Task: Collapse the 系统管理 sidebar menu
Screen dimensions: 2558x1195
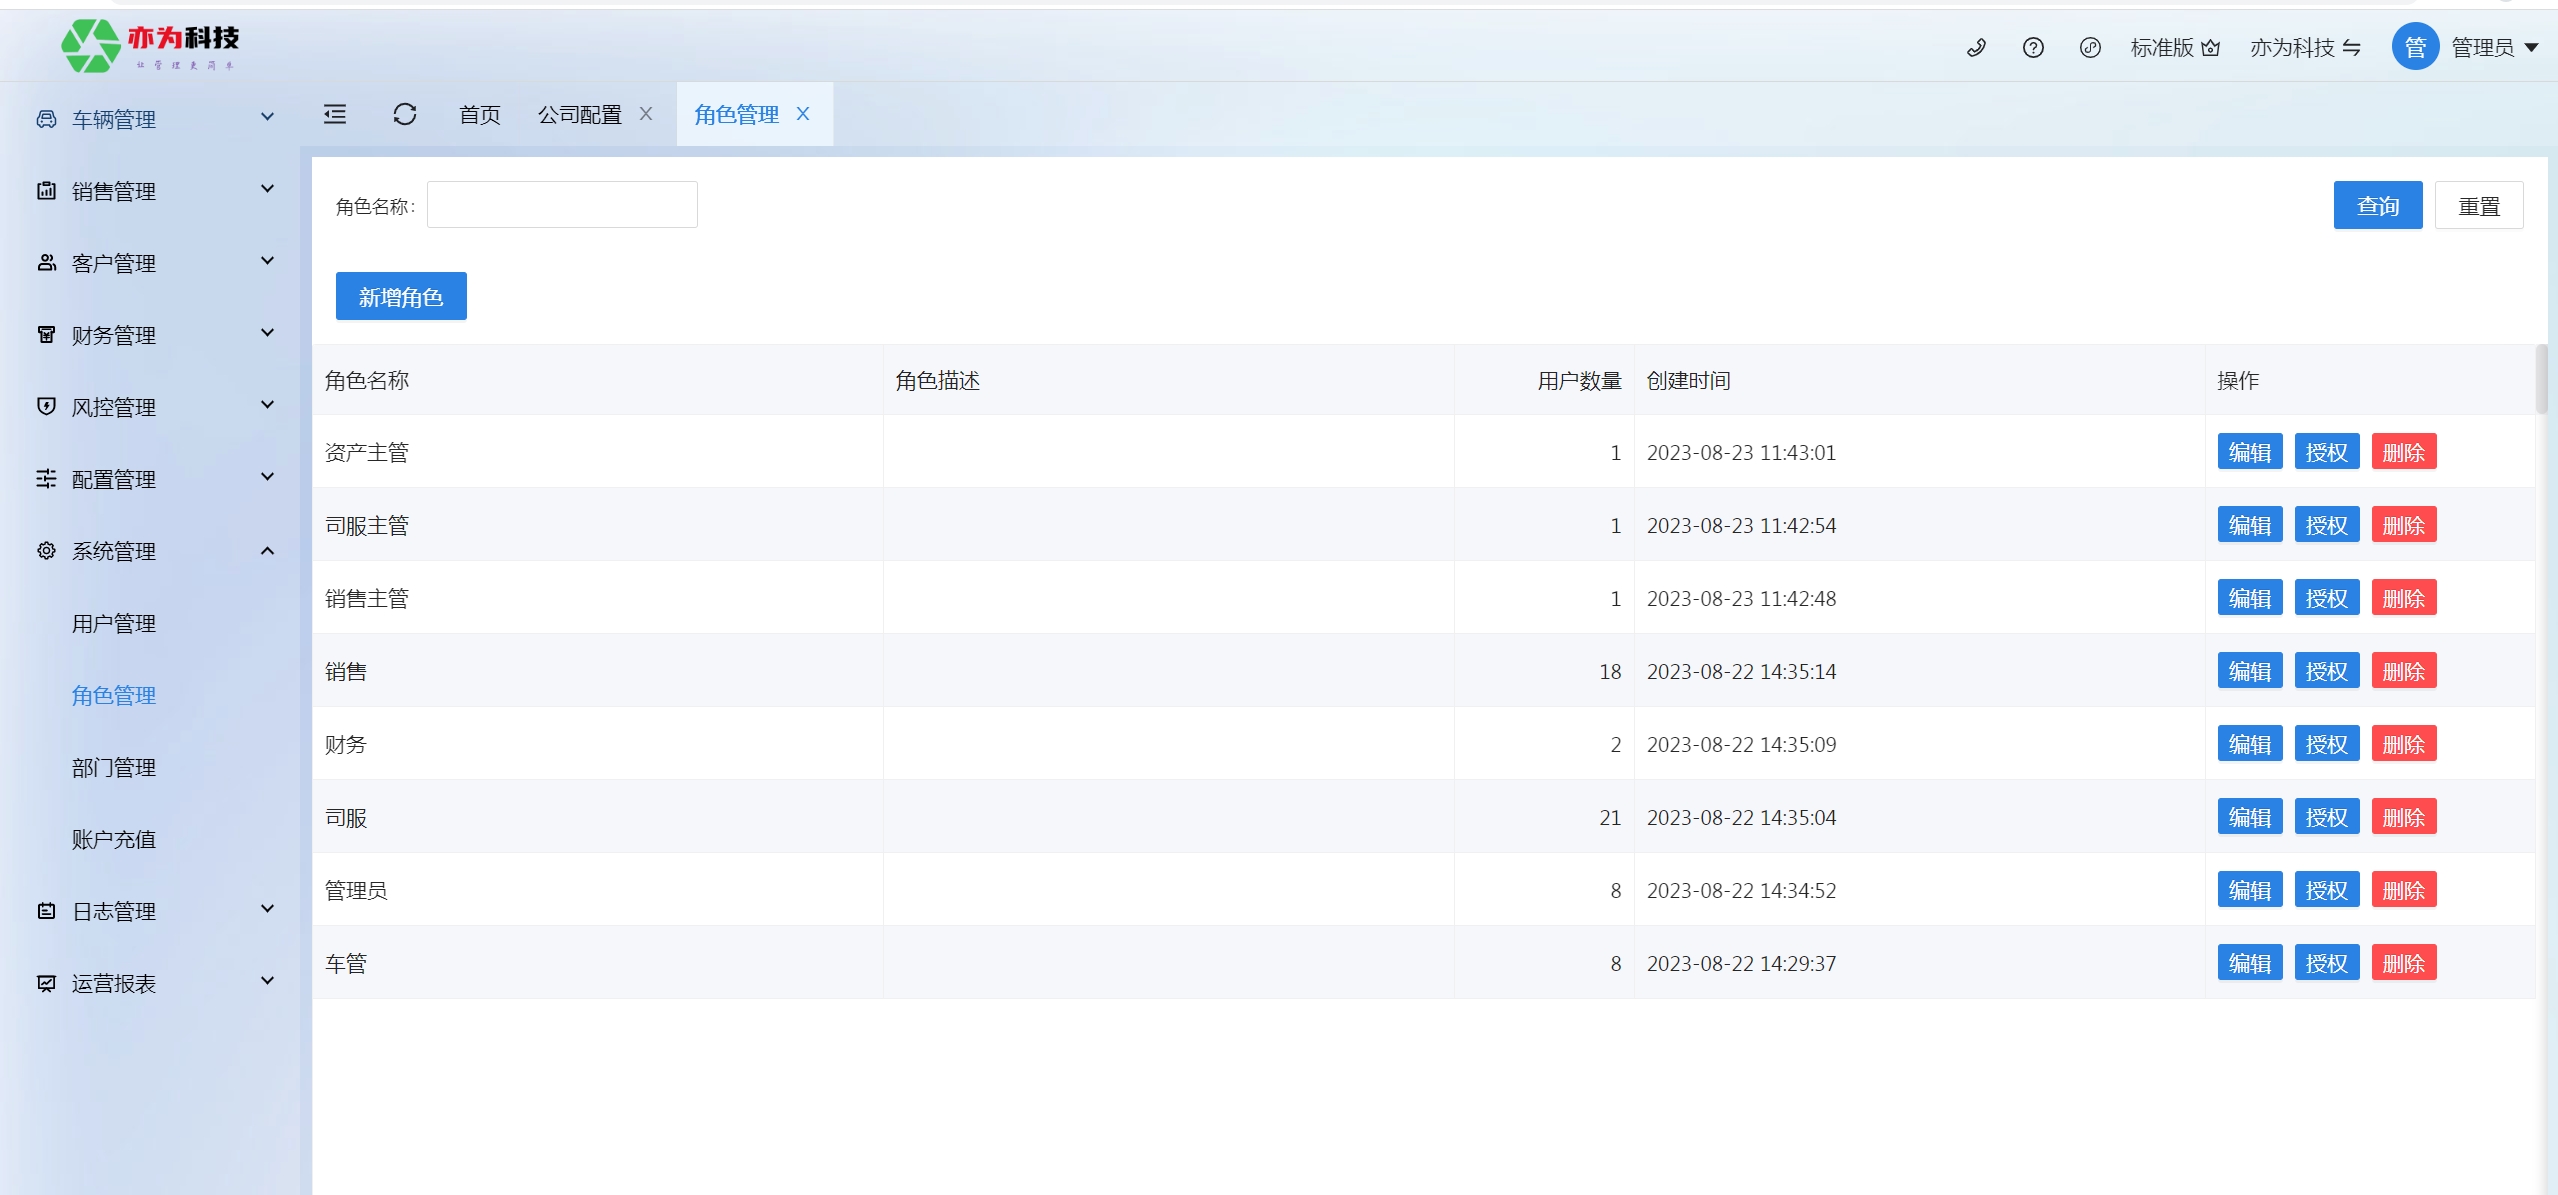Action: tap(150, 551)
